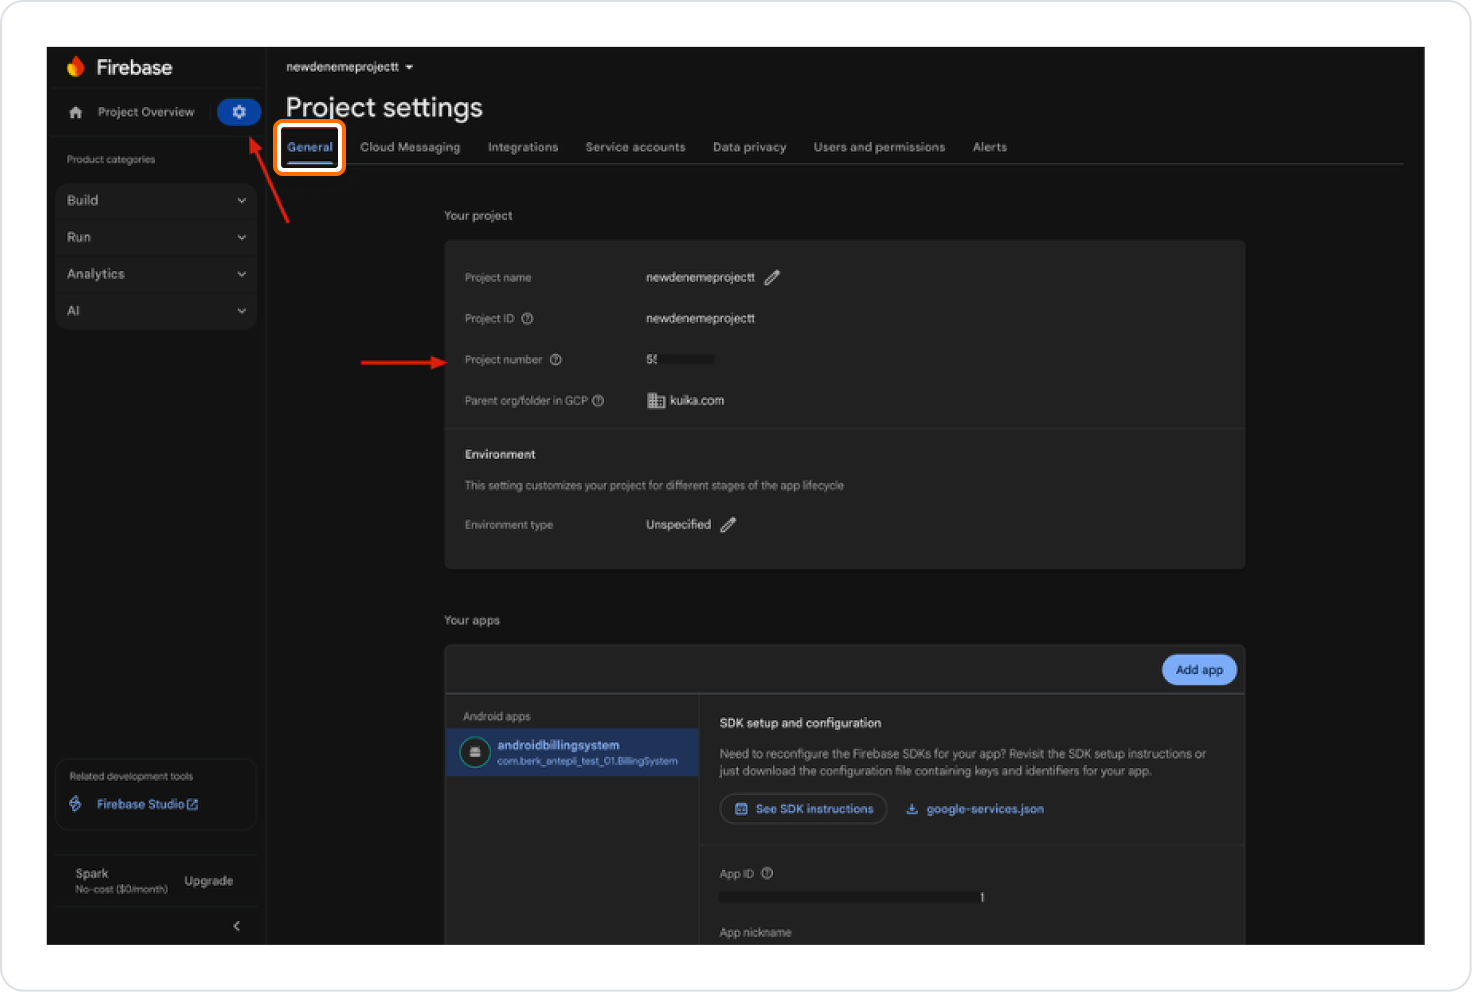The image size is (1472, 992).
Task: Switch to the Cloud Messaging tab
Action: 410,147
